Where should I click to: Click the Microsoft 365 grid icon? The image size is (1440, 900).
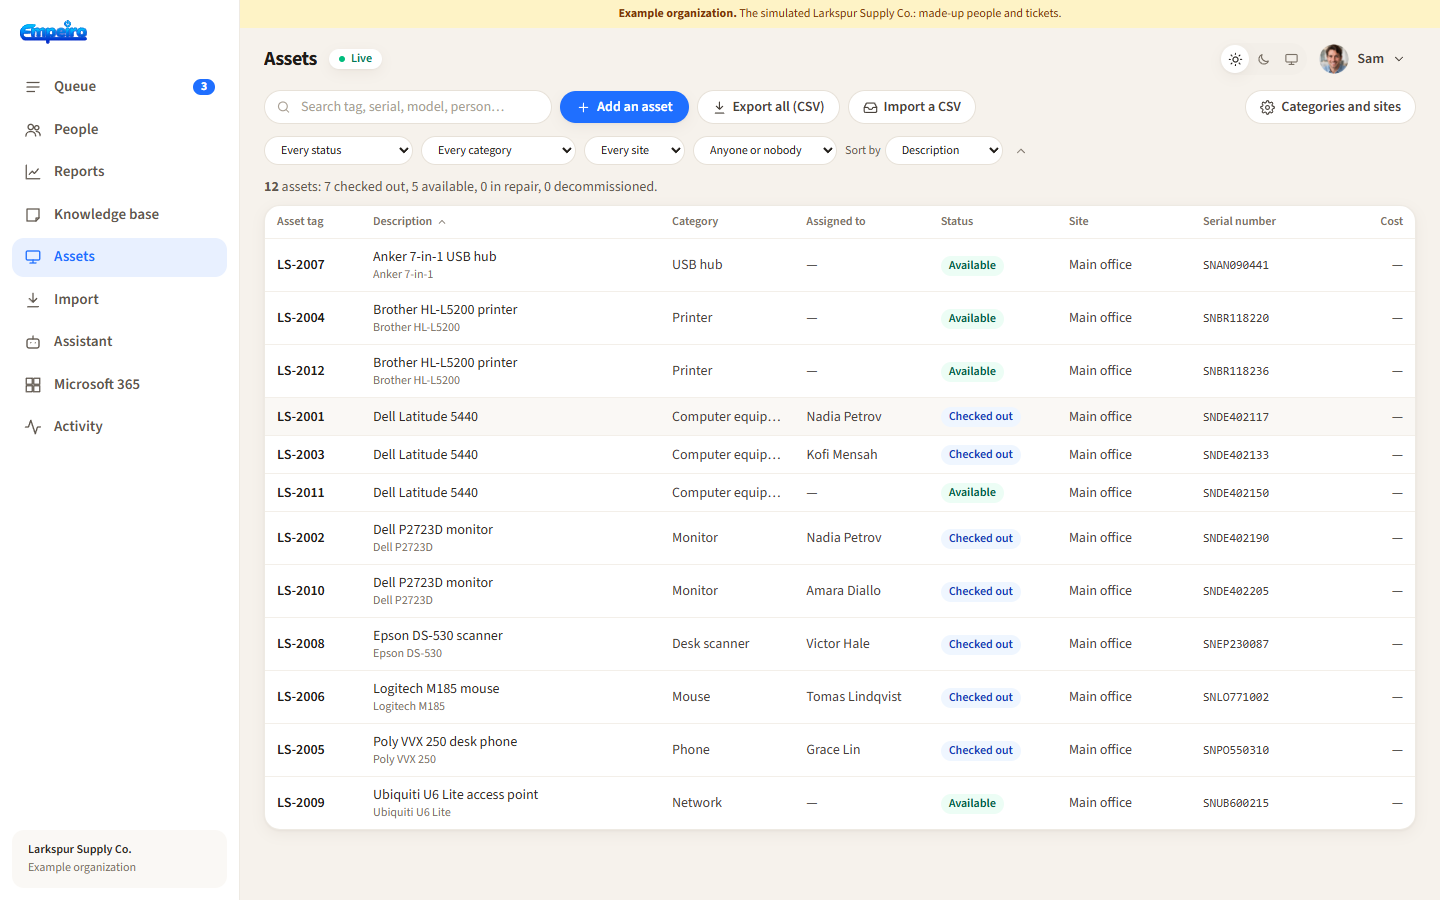coord(33,385)
